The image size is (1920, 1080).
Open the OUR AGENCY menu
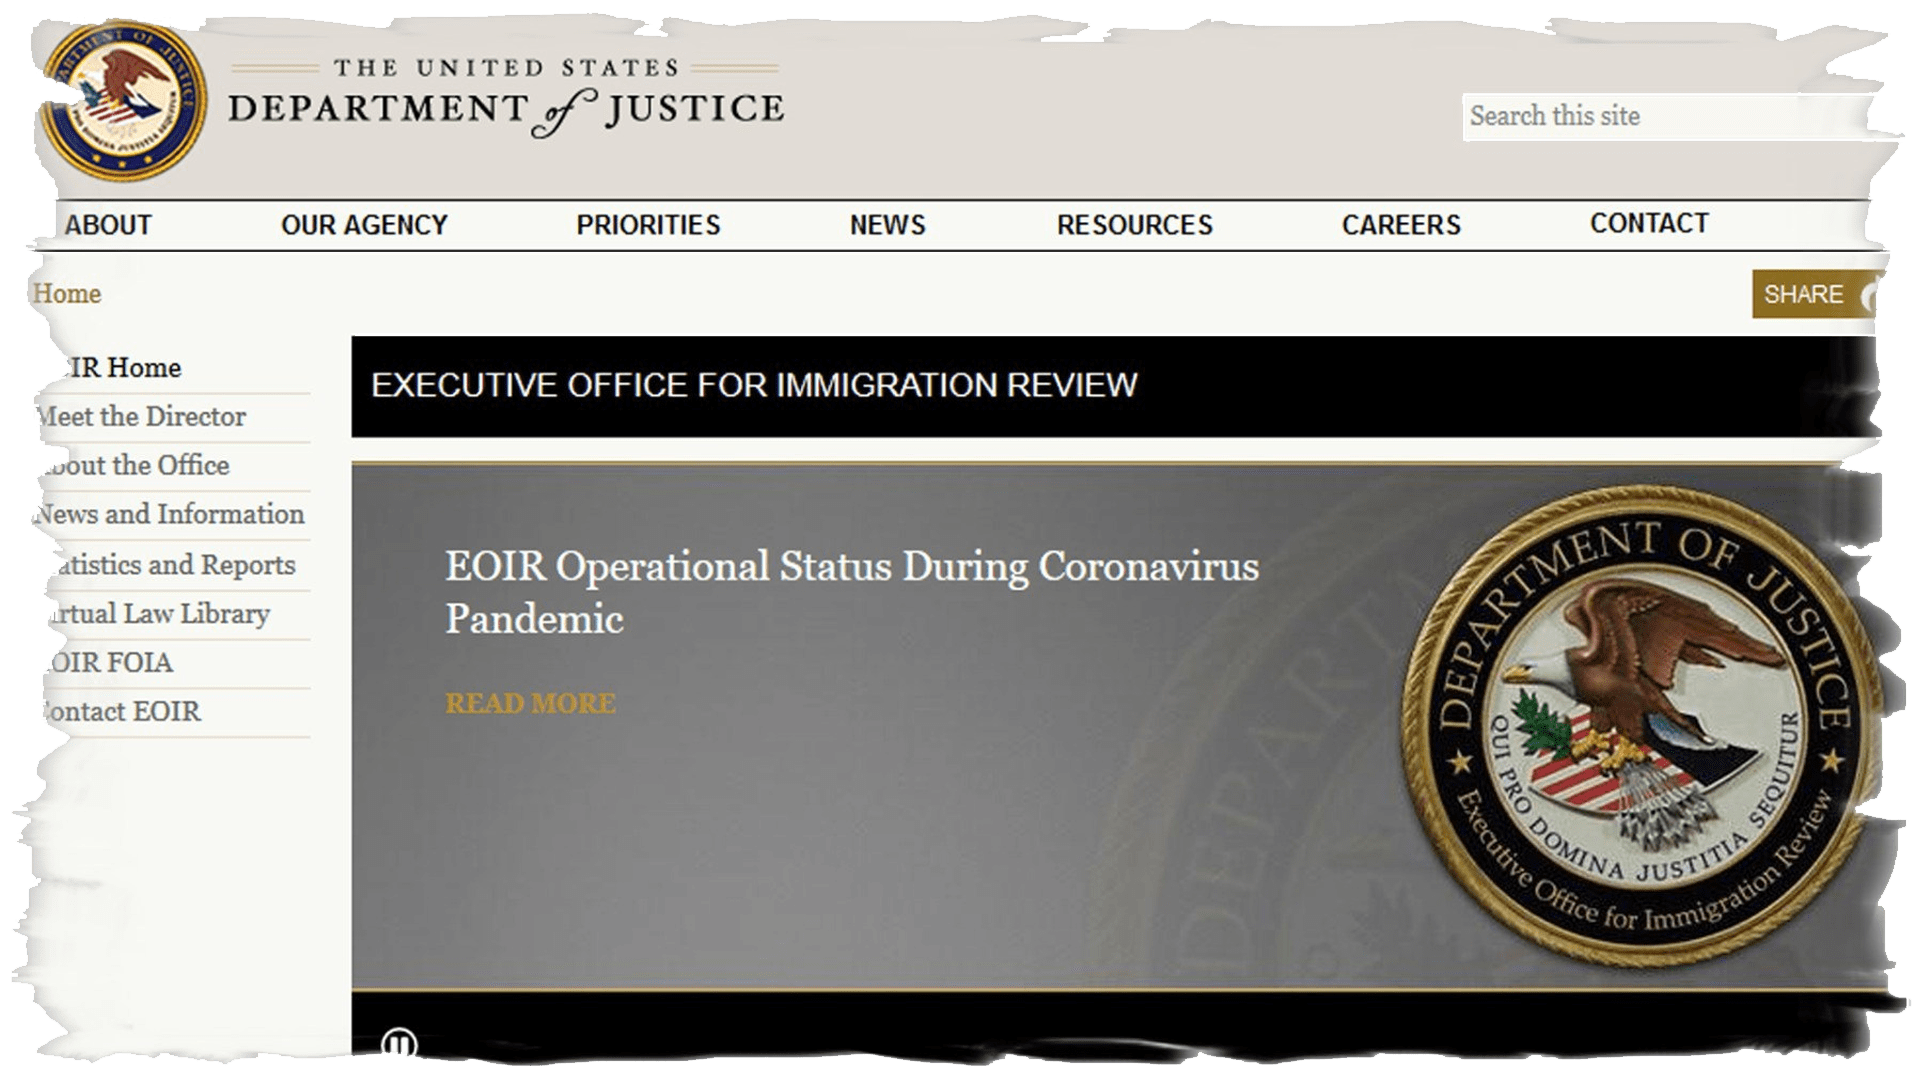tap(364, 225)
